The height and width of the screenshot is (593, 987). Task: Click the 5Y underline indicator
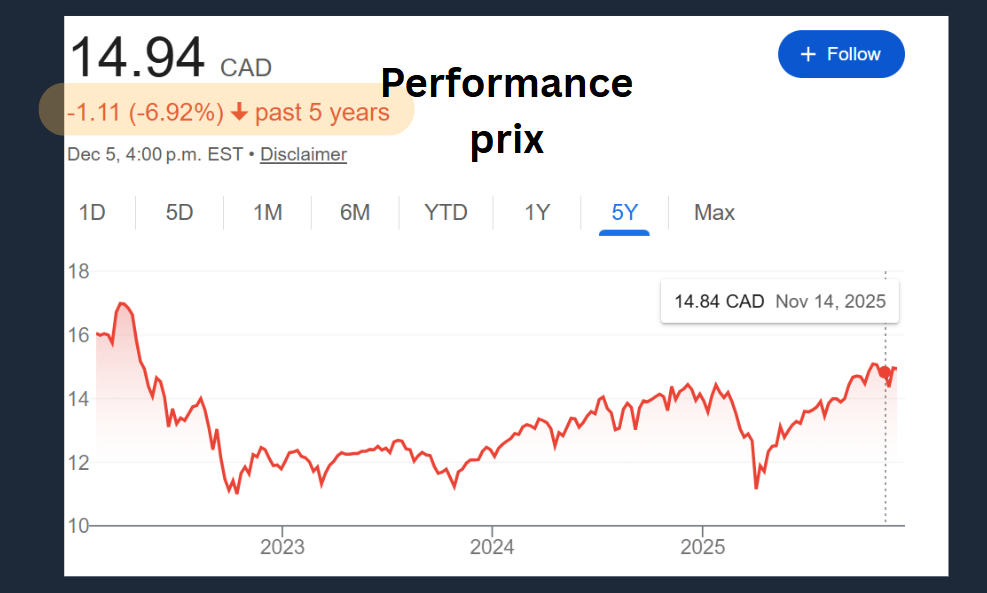tap(625, 231)
